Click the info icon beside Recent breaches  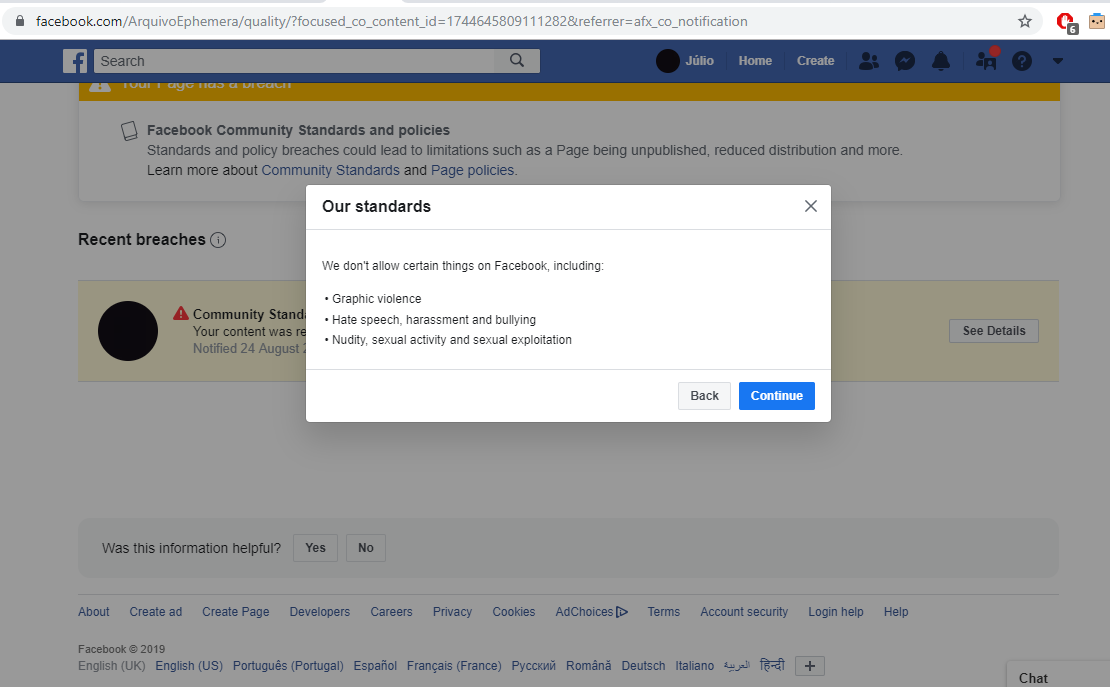(218, 240)
